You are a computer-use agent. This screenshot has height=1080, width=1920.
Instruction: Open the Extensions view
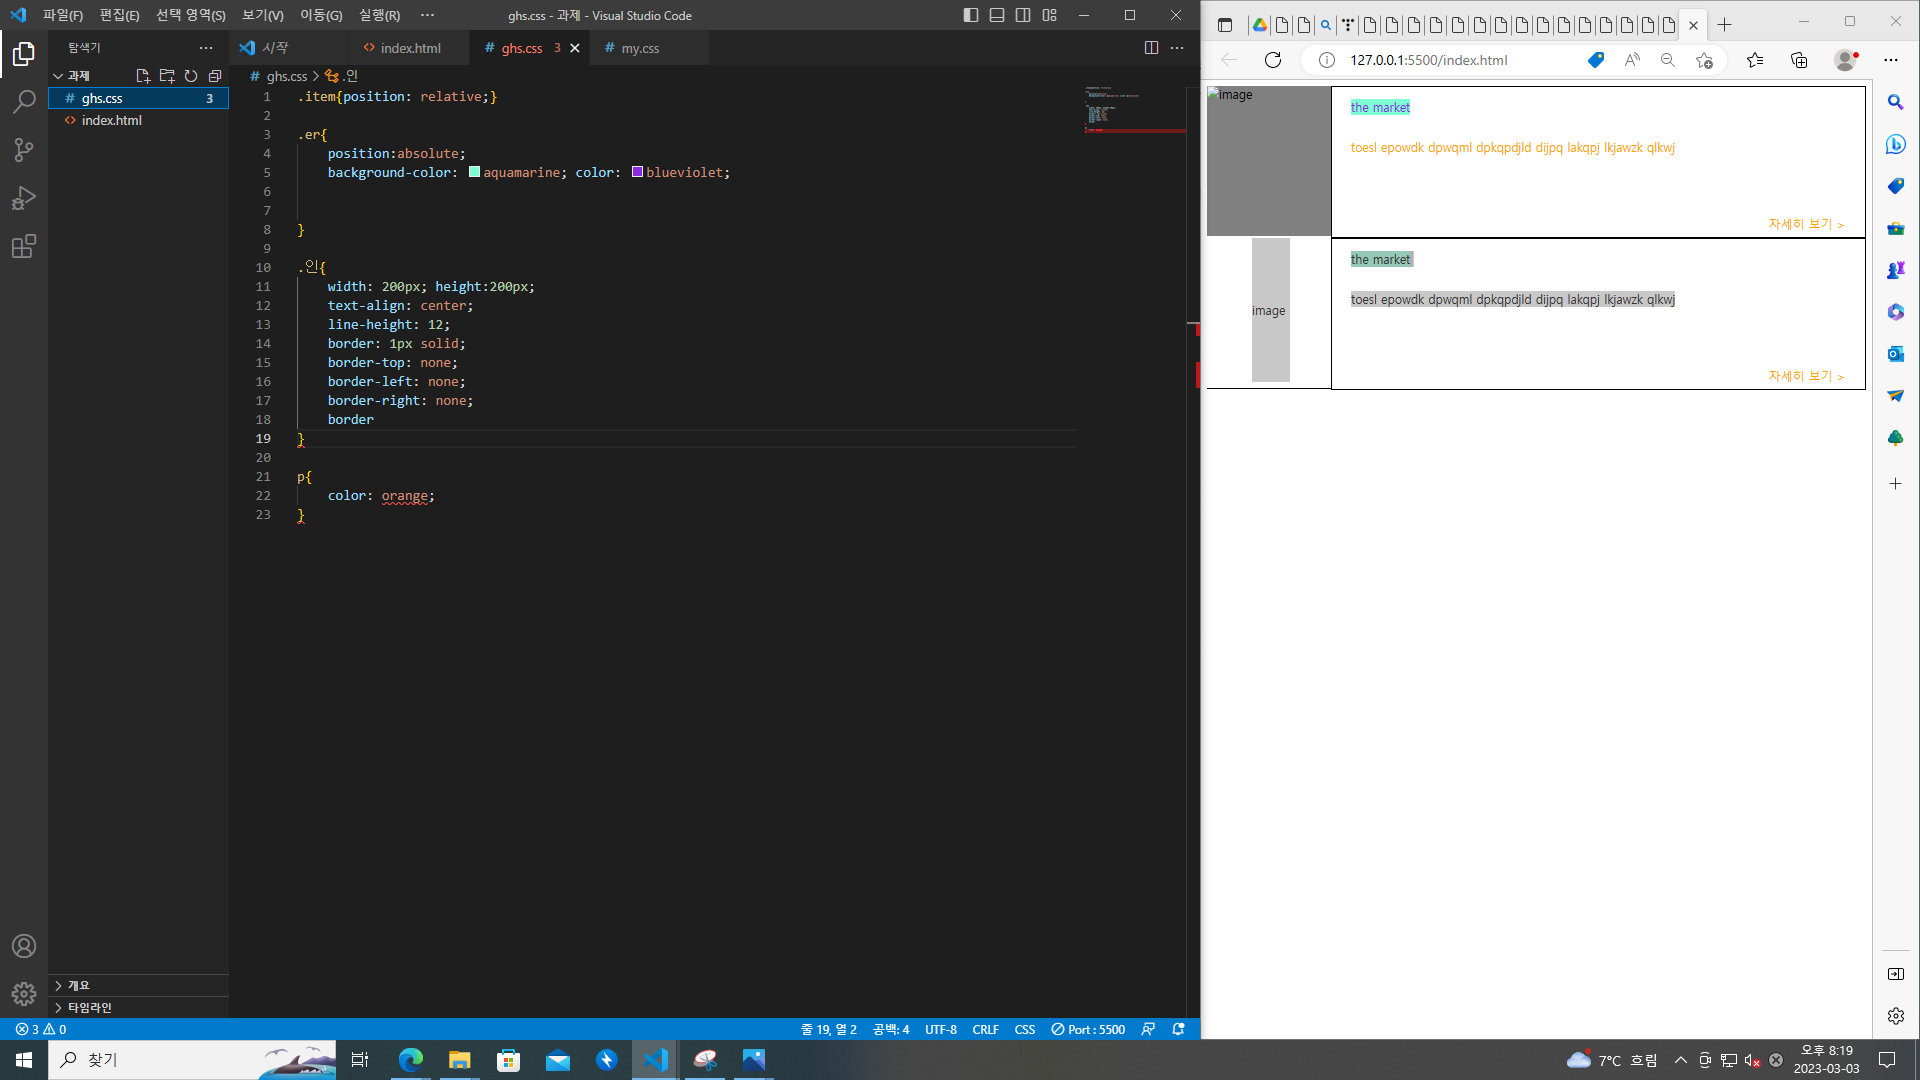tap(24, 246)
